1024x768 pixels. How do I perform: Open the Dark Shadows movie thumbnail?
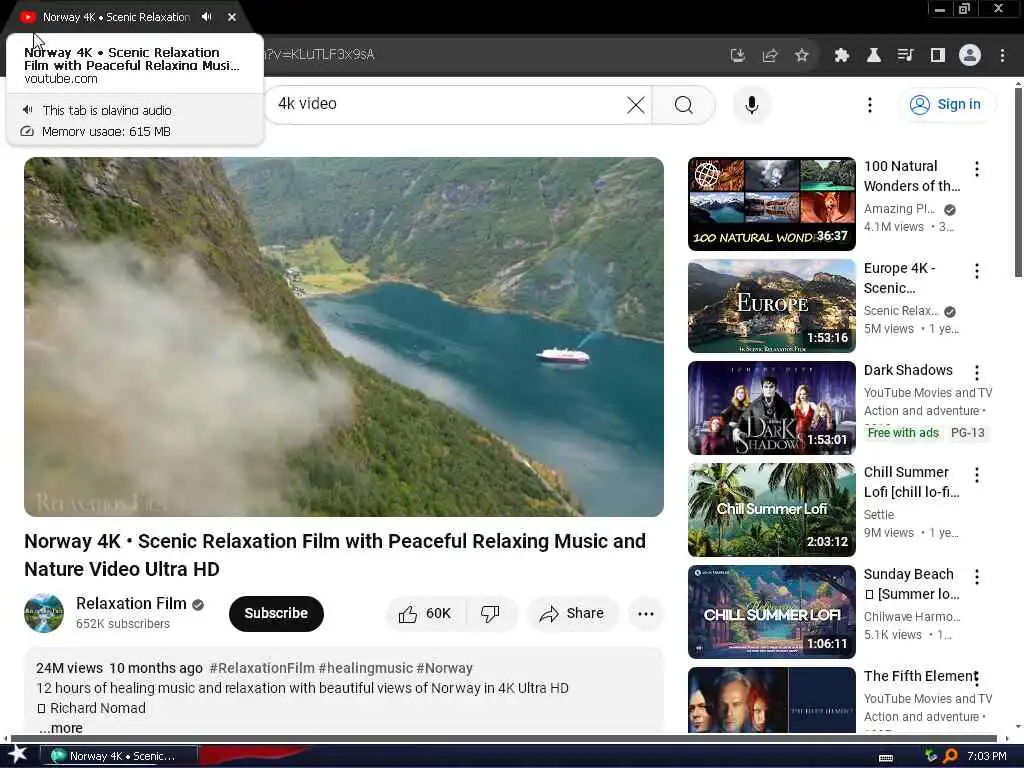771,408
